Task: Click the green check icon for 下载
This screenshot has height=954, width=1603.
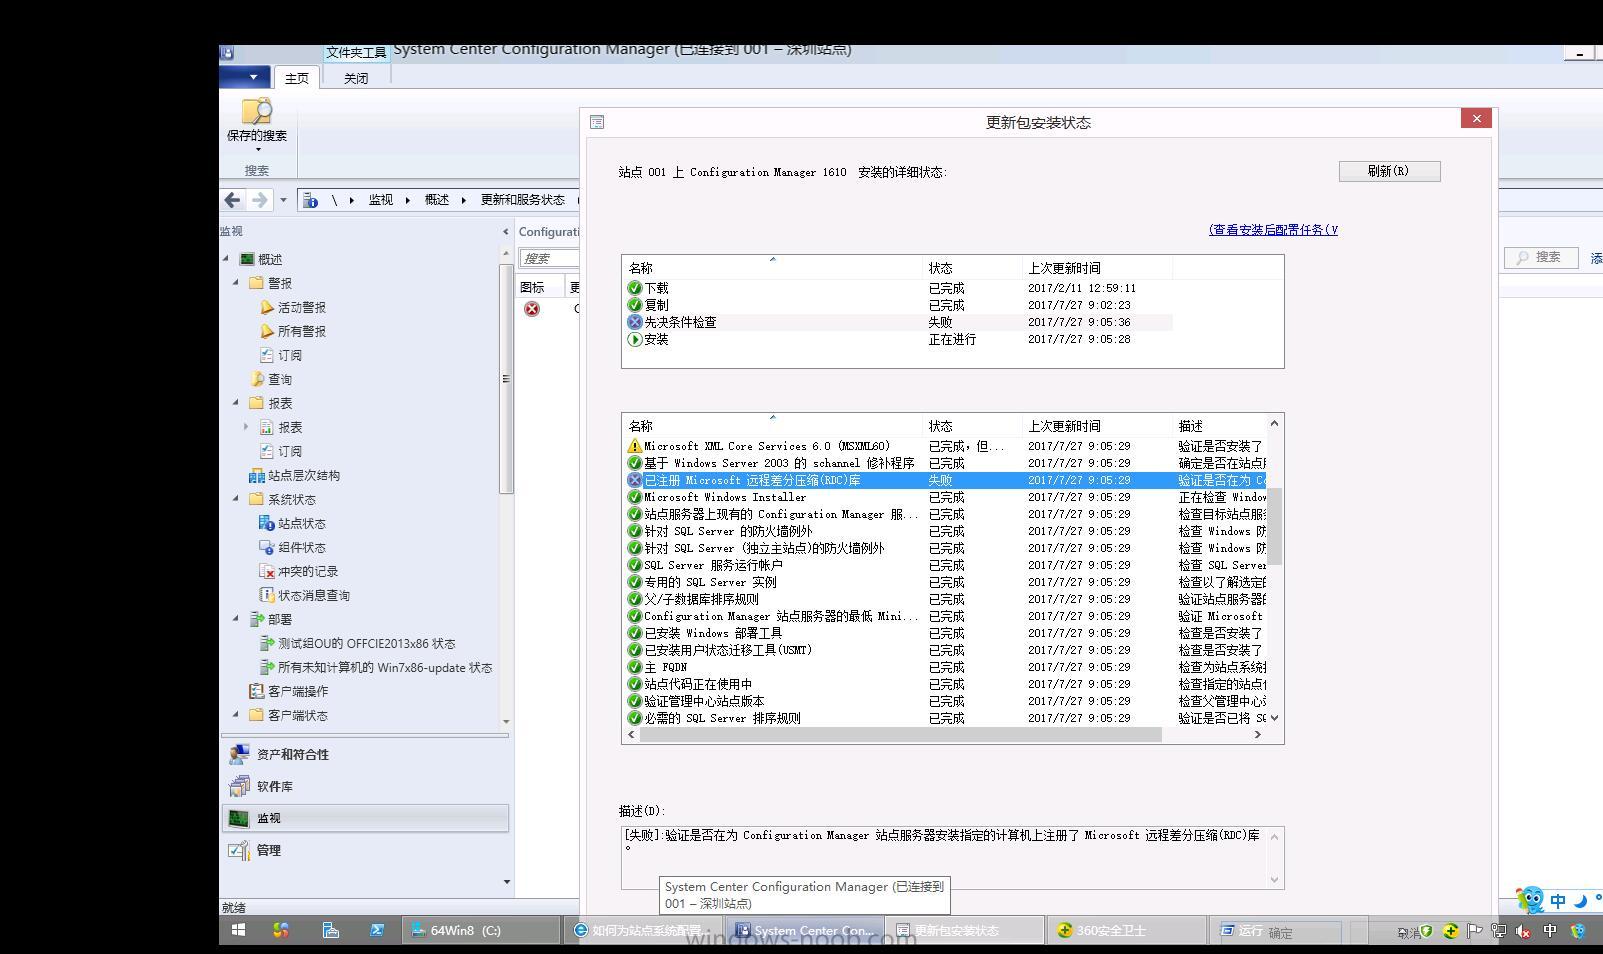Action: [x=634, y=288]
